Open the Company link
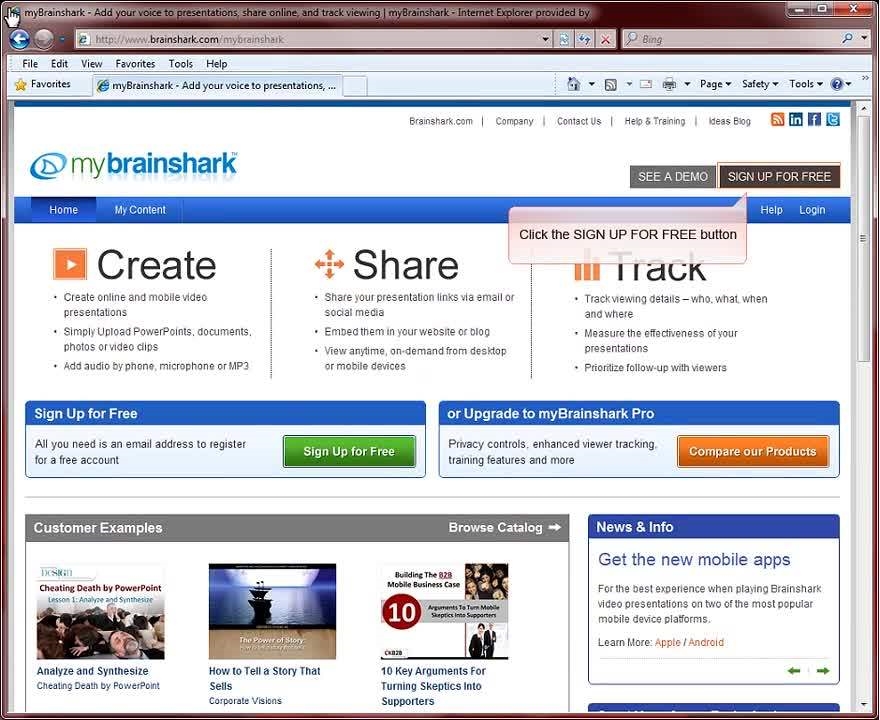 pos(514,121)
